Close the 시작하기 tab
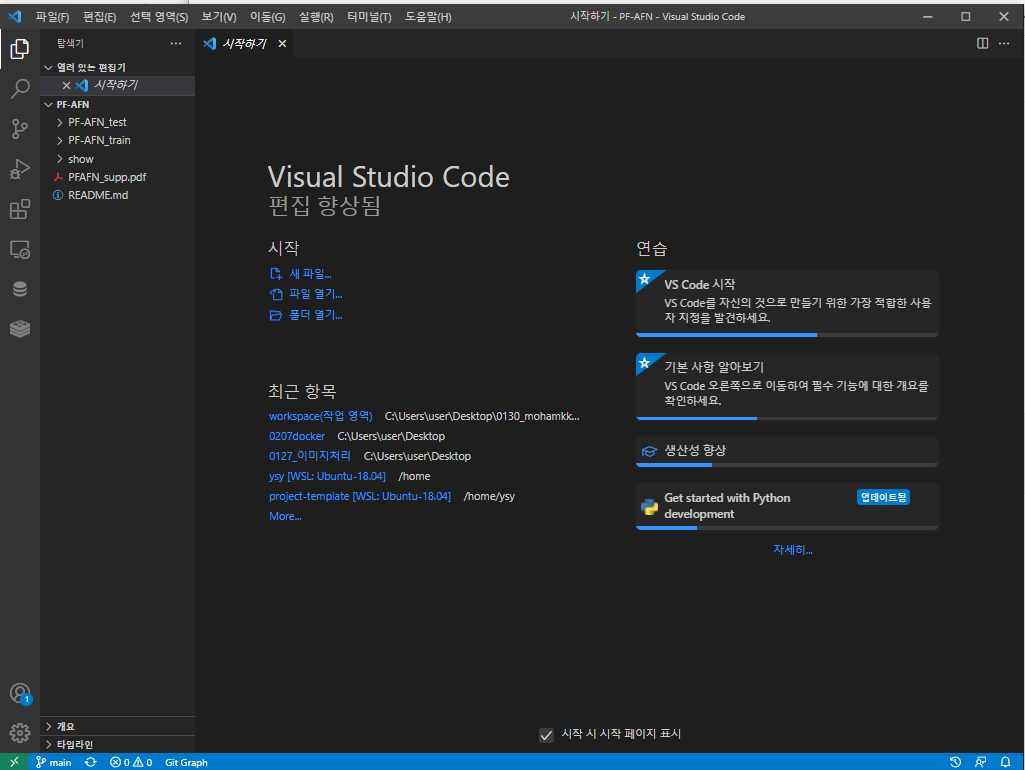 282,43
